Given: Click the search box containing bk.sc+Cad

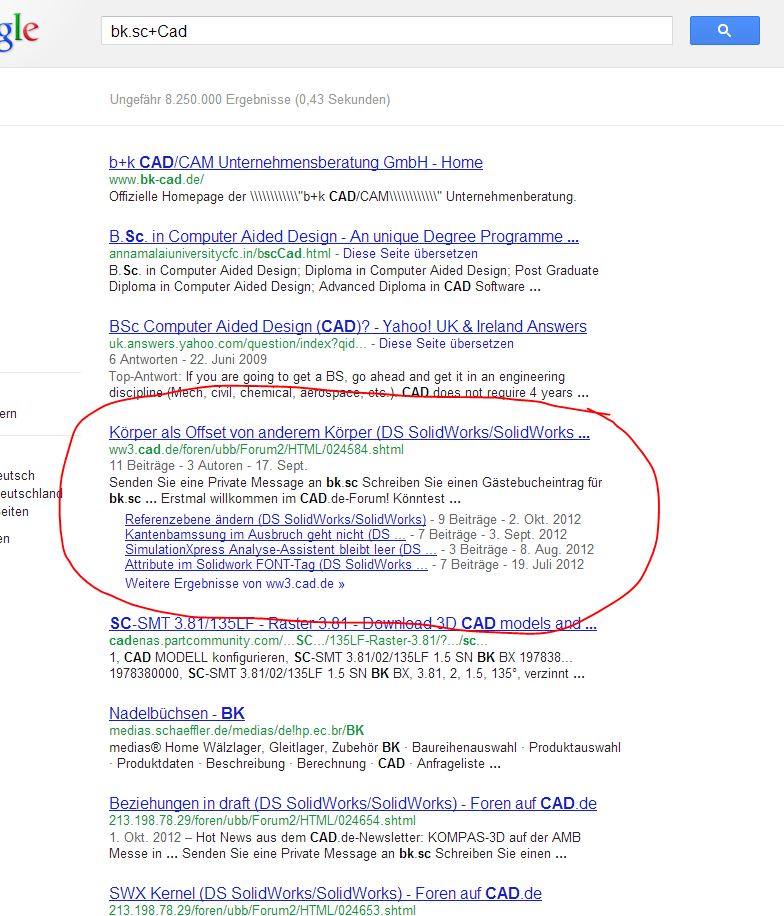Looking at the screenshot, I should pos(386,30).
